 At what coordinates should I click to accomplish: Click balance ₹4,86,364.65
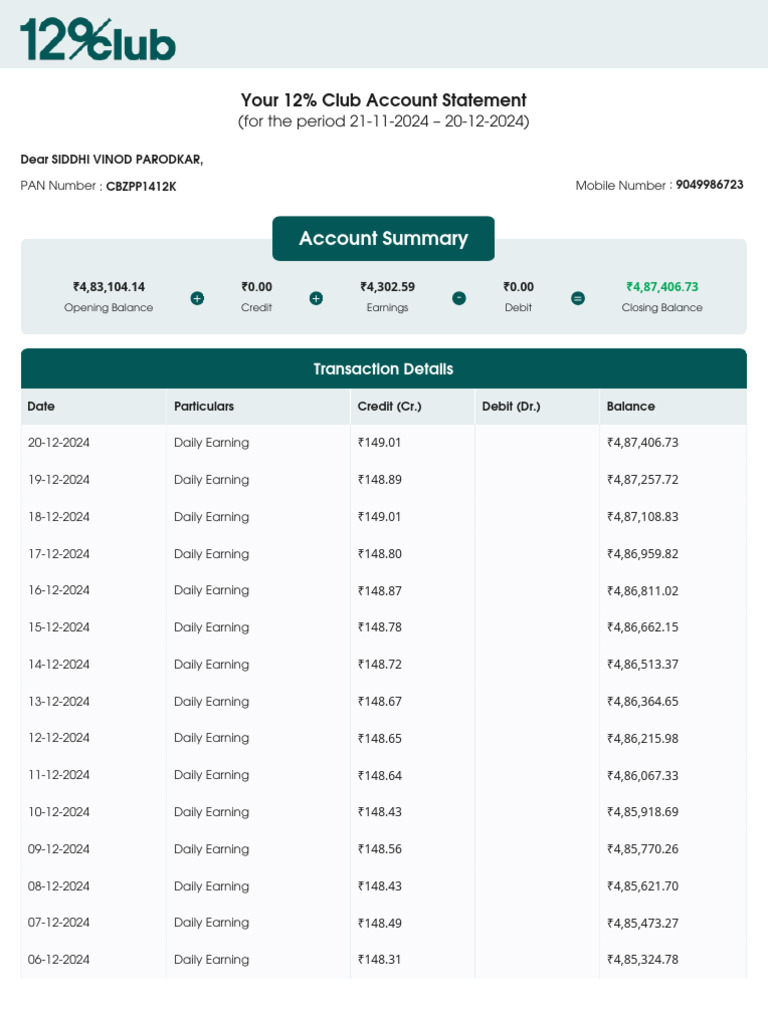[643, 701]
